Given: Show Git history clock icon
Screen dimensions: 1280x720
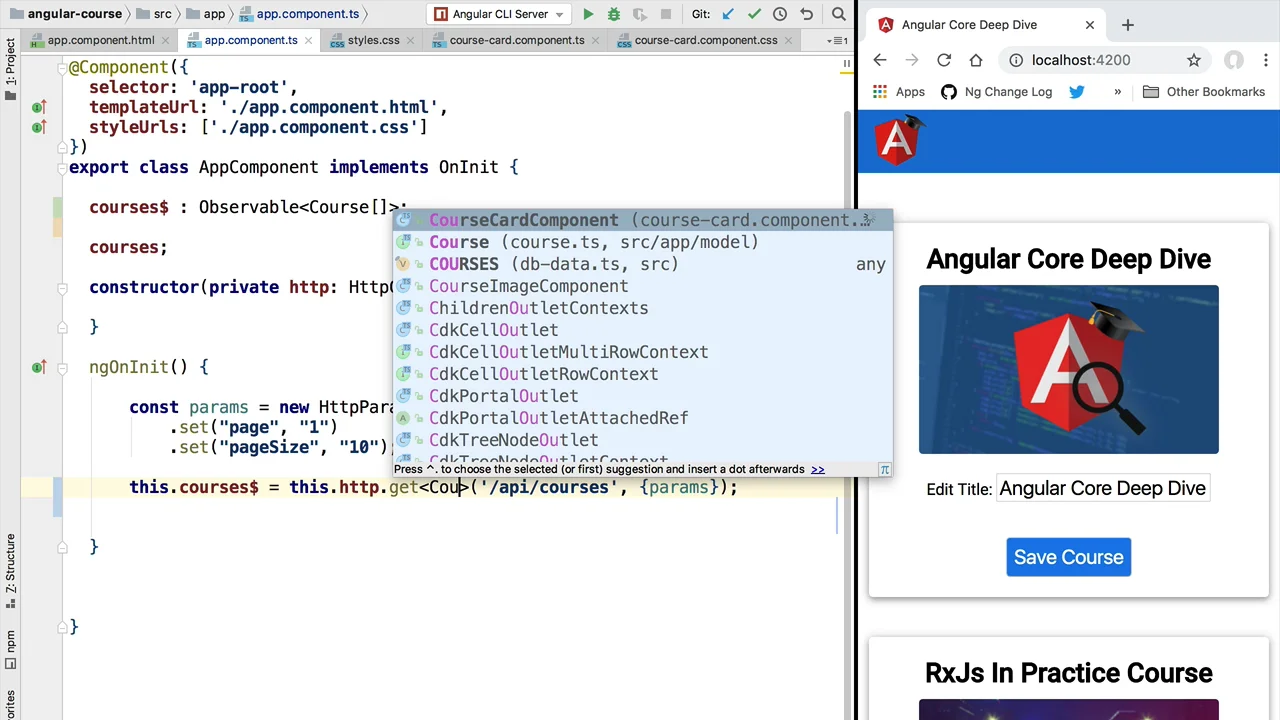Looking at the screenshot, I should [x=780, y=14].
